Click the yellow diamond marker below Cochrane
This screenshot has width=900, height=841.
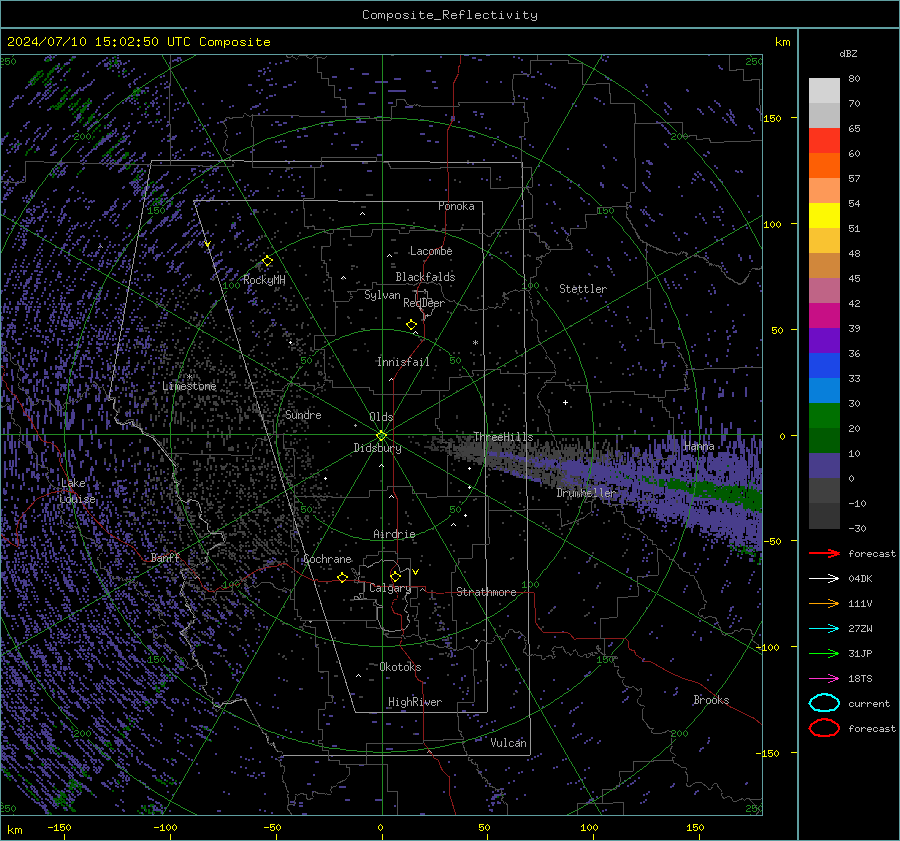tap(343, 578)
